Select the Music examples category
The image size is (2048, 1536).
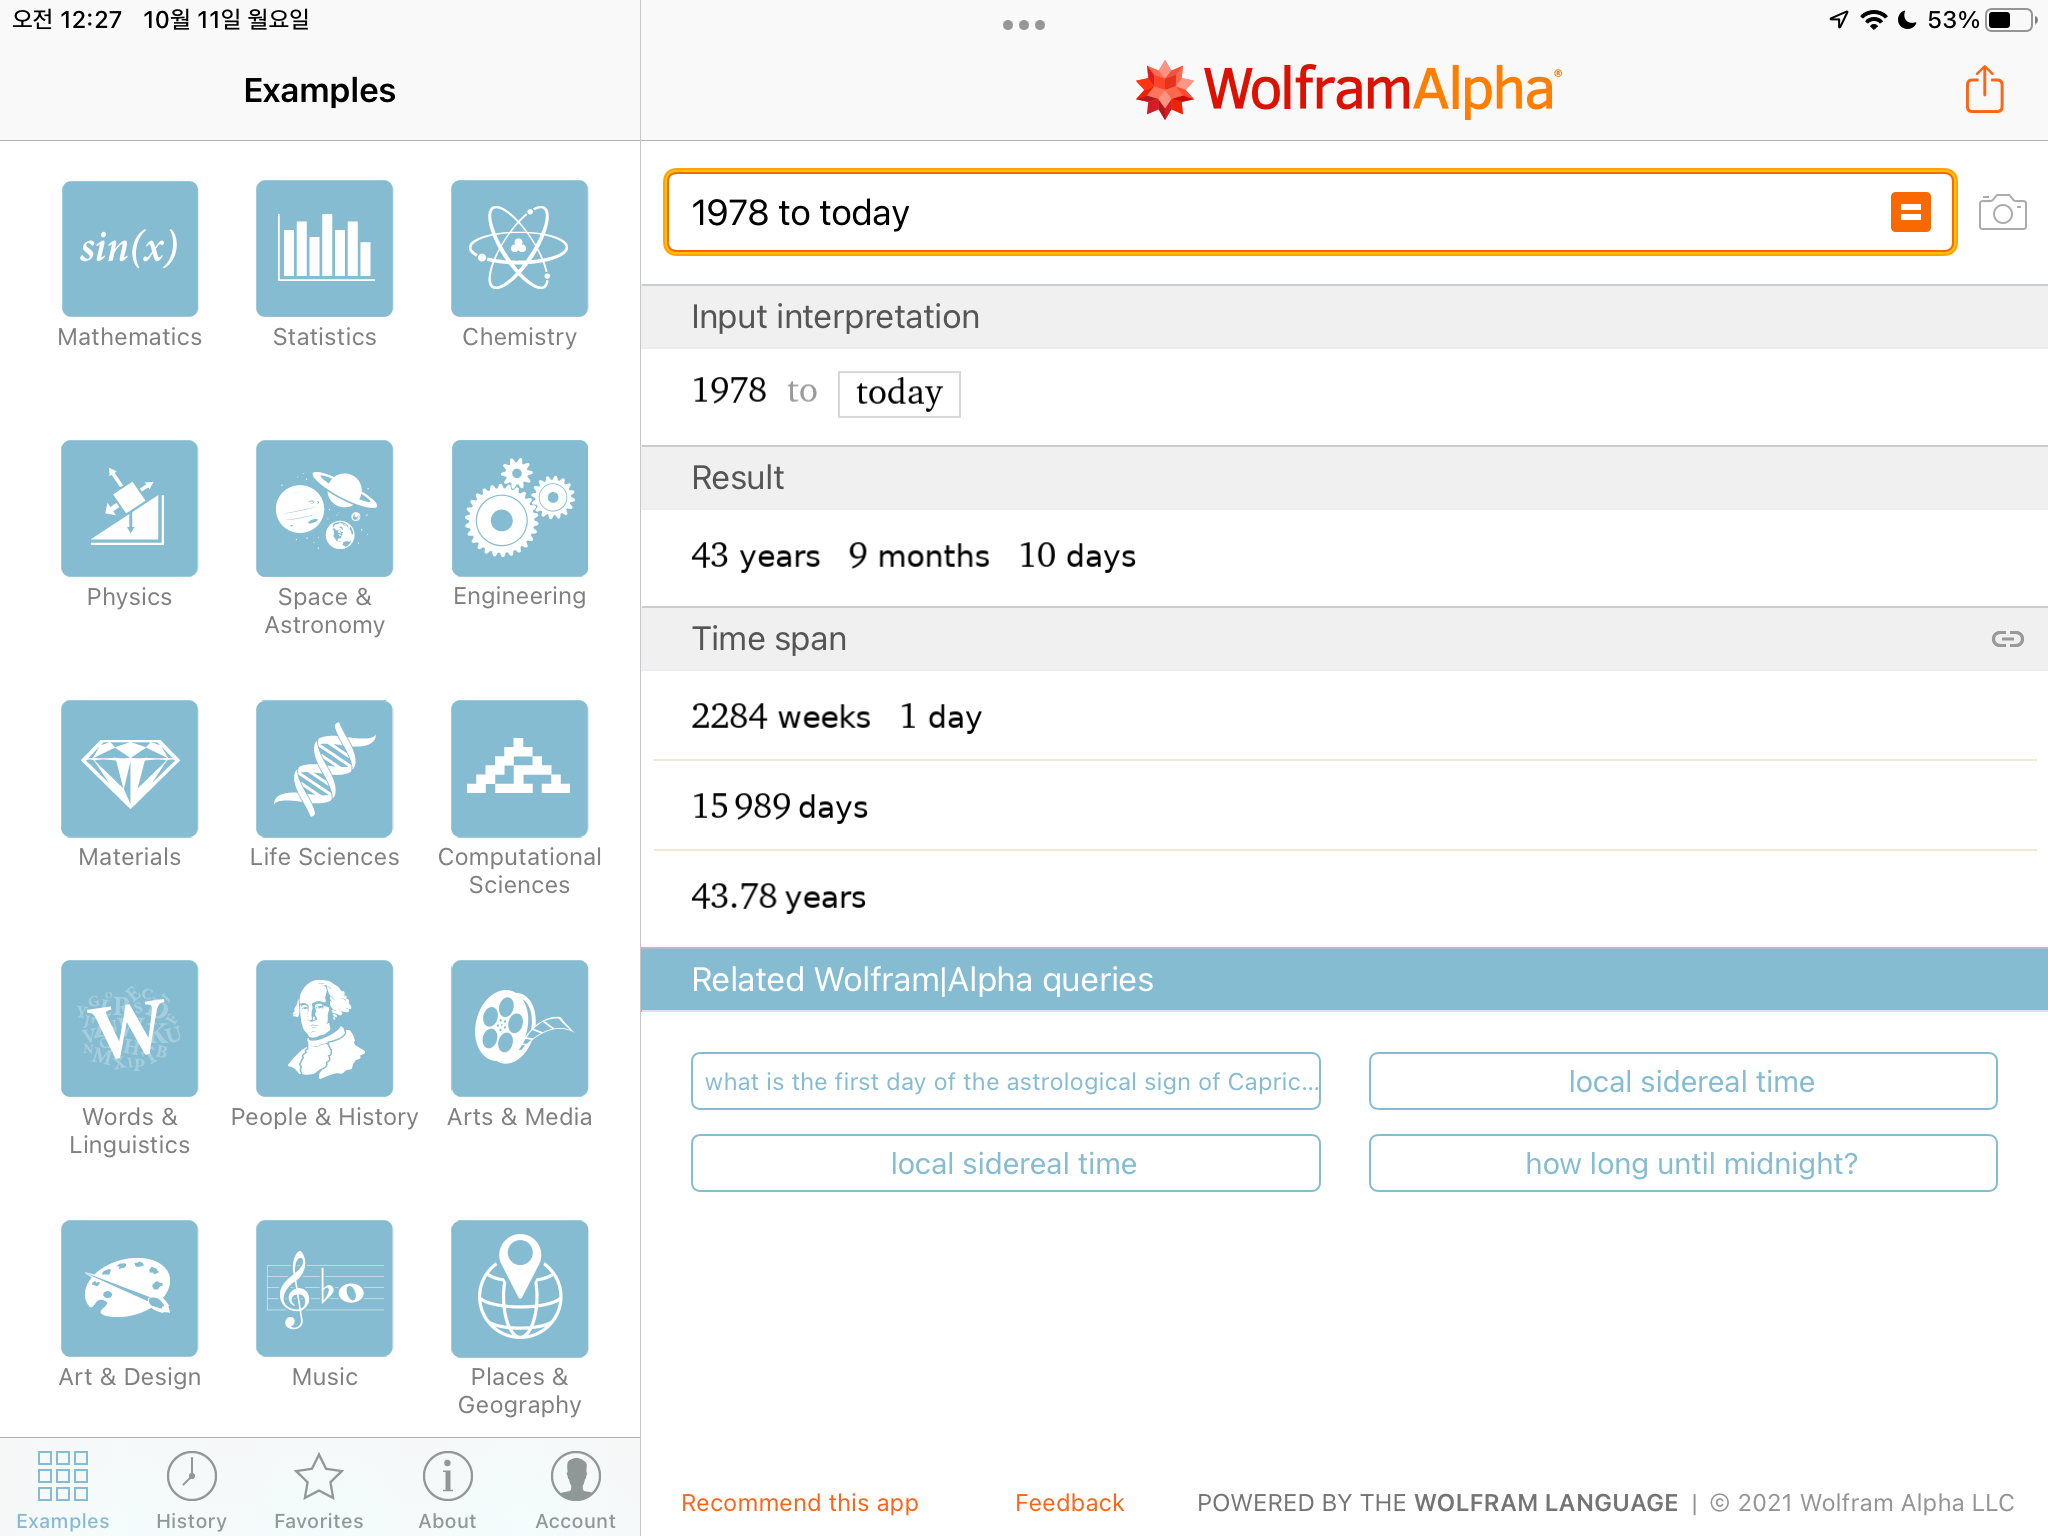coord(324,1290)
